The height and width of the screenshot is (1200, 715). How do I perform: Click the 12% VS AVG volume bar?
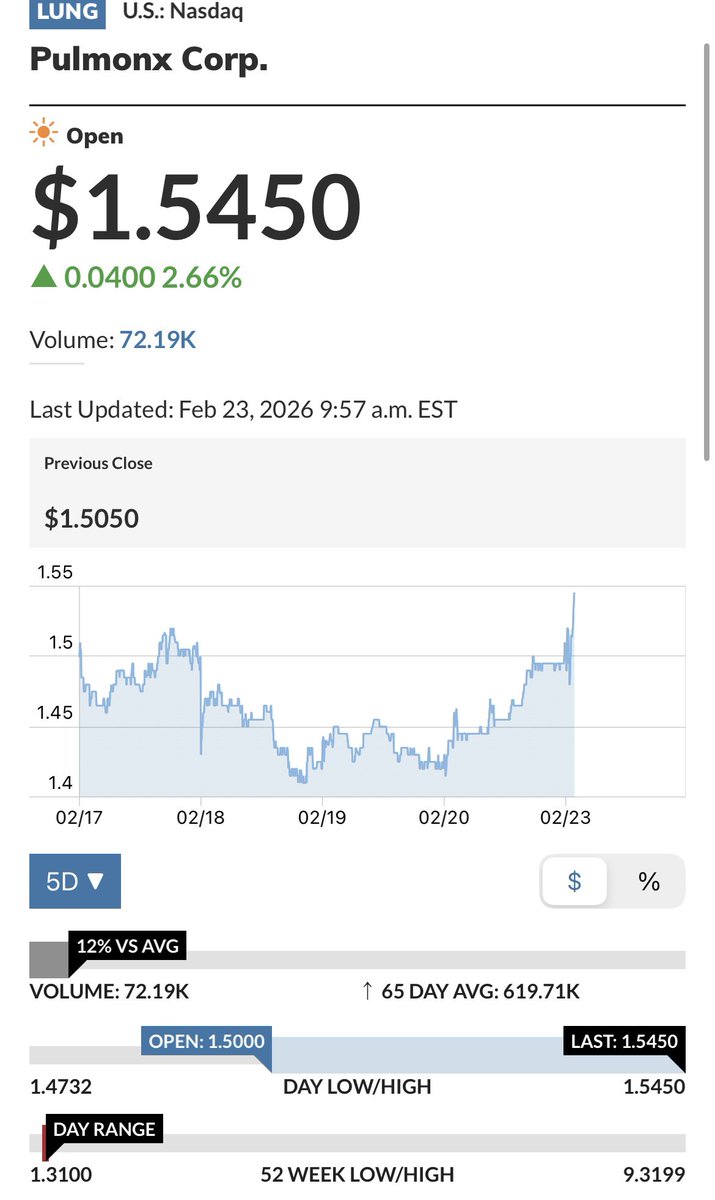[x=126, y=945]
